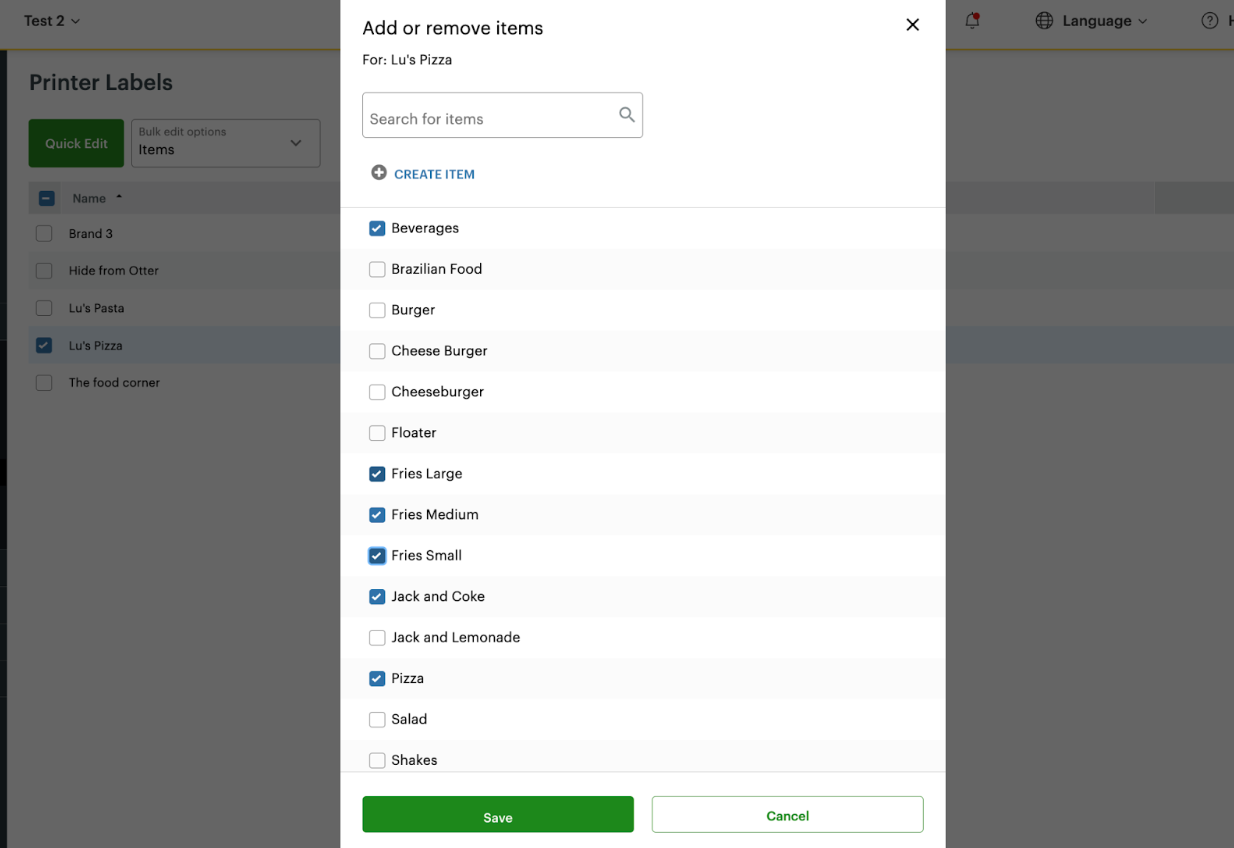This screenshot has width=1234, height=848.
Task: Close the Add or remove items dialog
Action: tap(912, 24)
